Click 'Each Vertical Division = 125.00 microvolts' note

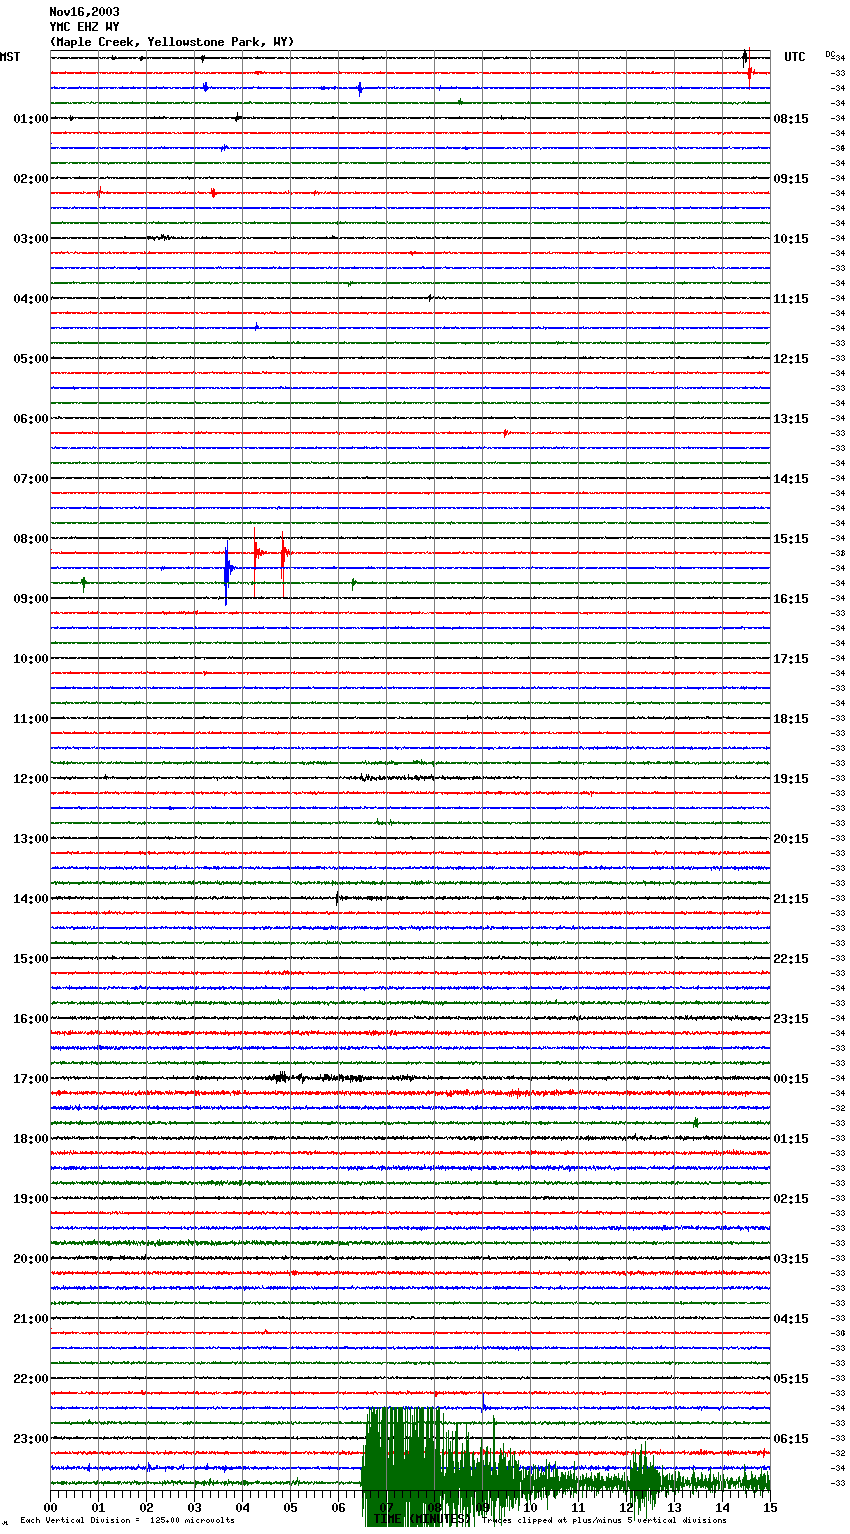pyautogui.click(x=127, y=1520)
